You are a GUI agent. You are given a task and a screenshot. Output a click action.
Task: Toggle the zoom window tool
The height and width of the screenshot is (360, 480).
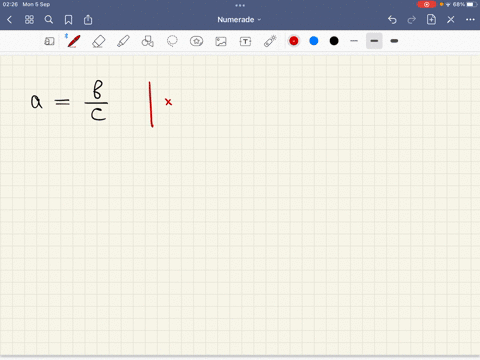pyautogui.click(x=49, y=41)
